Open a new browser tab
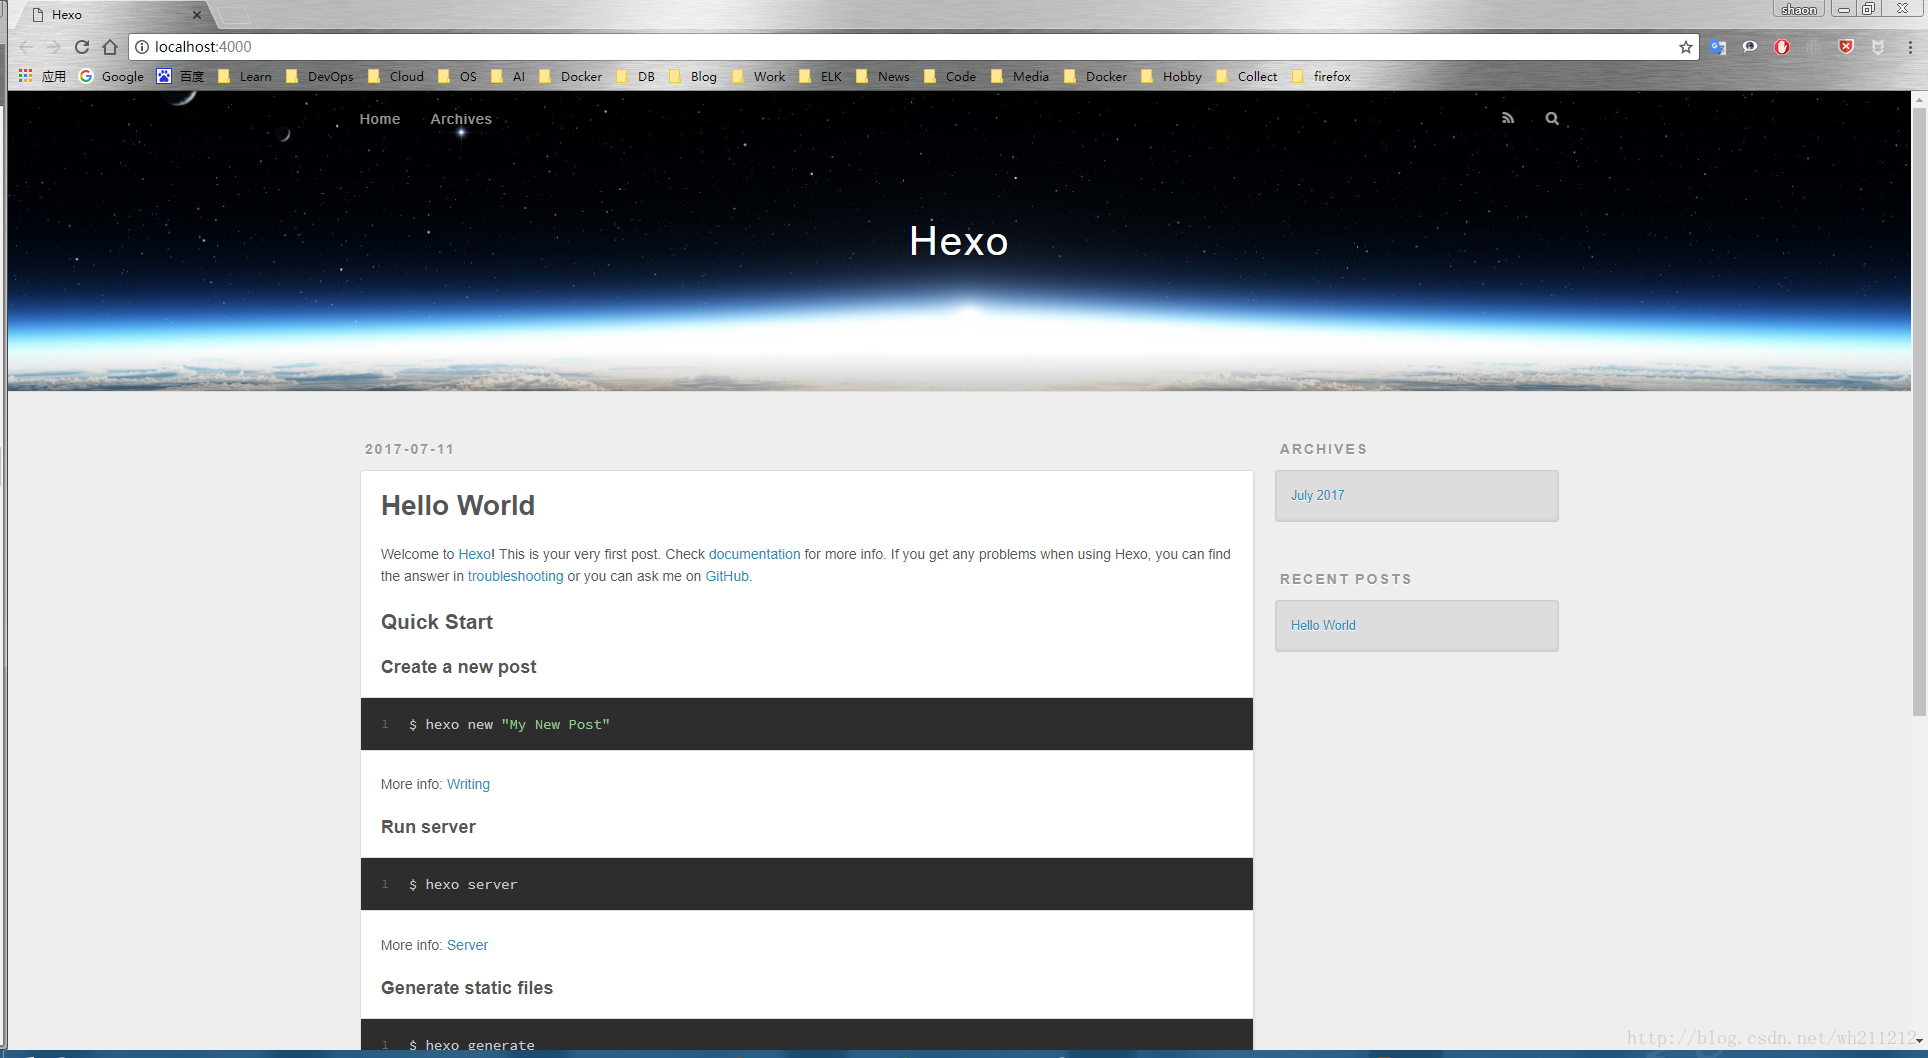The image size is (1928, 1058). [x=234, y=15]
